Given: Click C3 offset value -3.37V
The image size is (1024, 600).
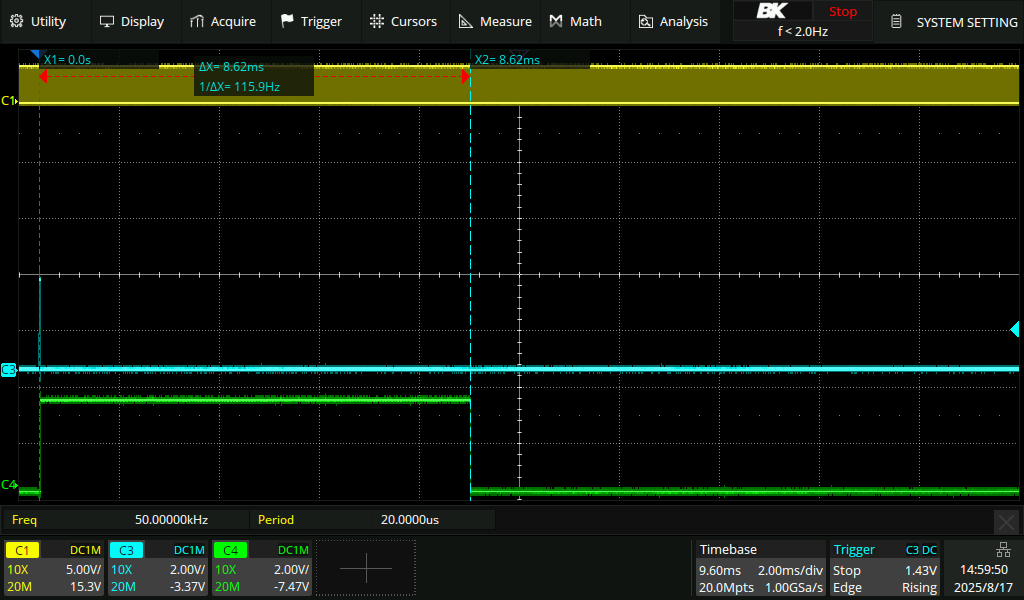Looking at the screenshot, I should (x=187, y=586).
